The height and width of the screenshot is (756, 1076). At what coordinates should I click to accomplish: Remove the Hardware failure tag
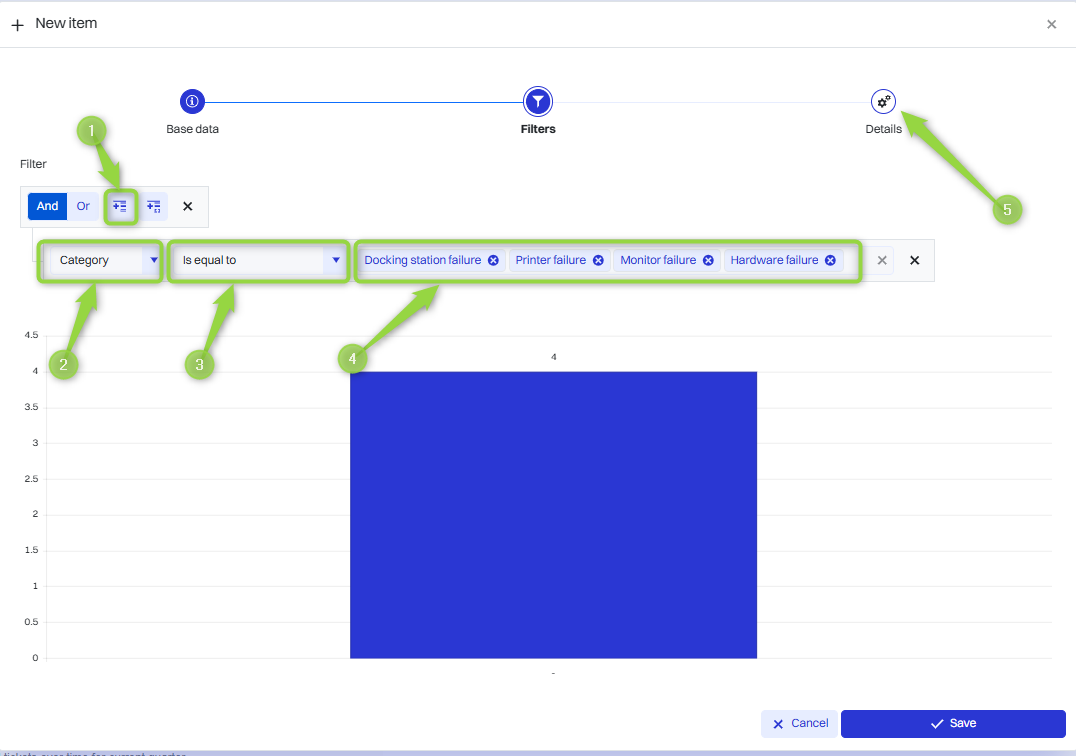[x=830, y=260]
